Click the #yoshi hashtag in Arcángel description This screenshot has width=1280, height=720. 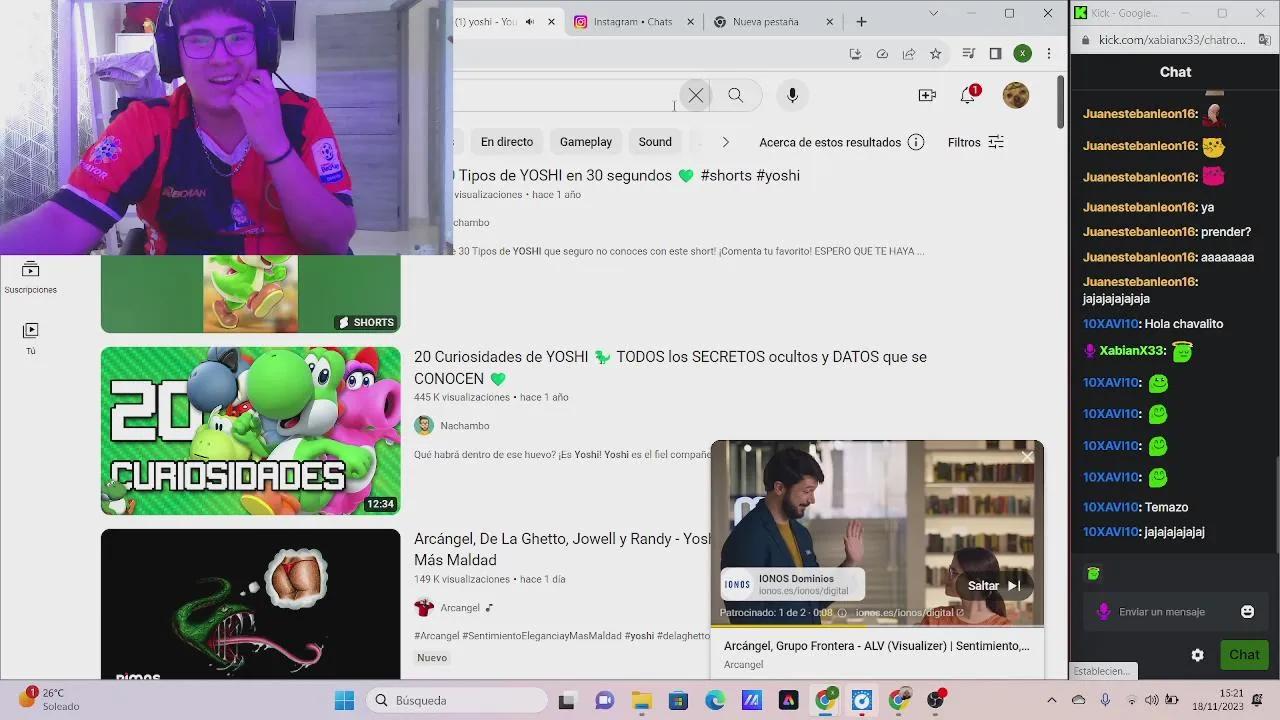(639, 635)
